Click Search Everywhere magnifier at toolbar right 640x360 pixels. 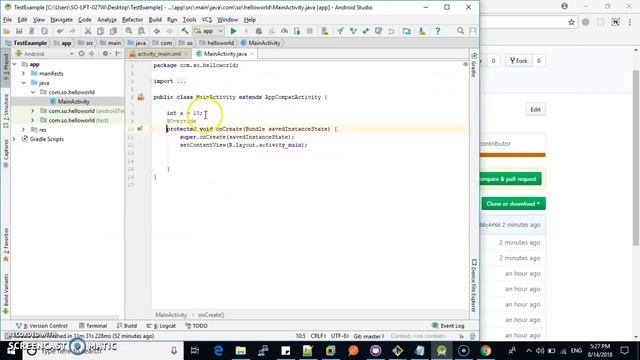coord(460,31)
